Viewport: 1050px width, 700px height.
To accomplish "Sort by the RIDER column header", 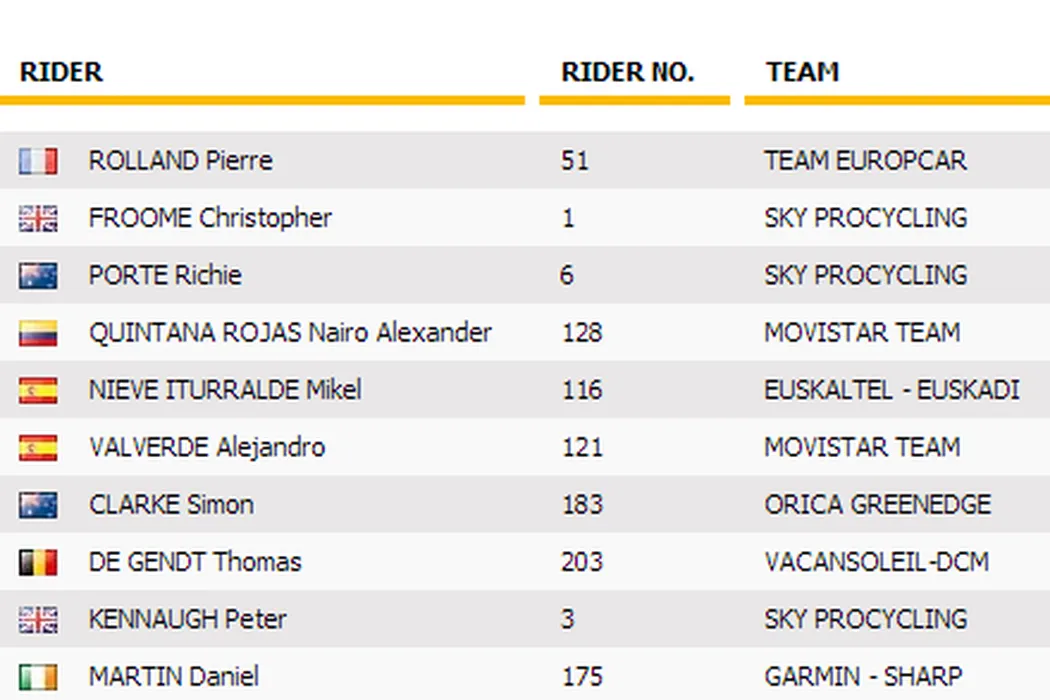I will pos(61,72).
